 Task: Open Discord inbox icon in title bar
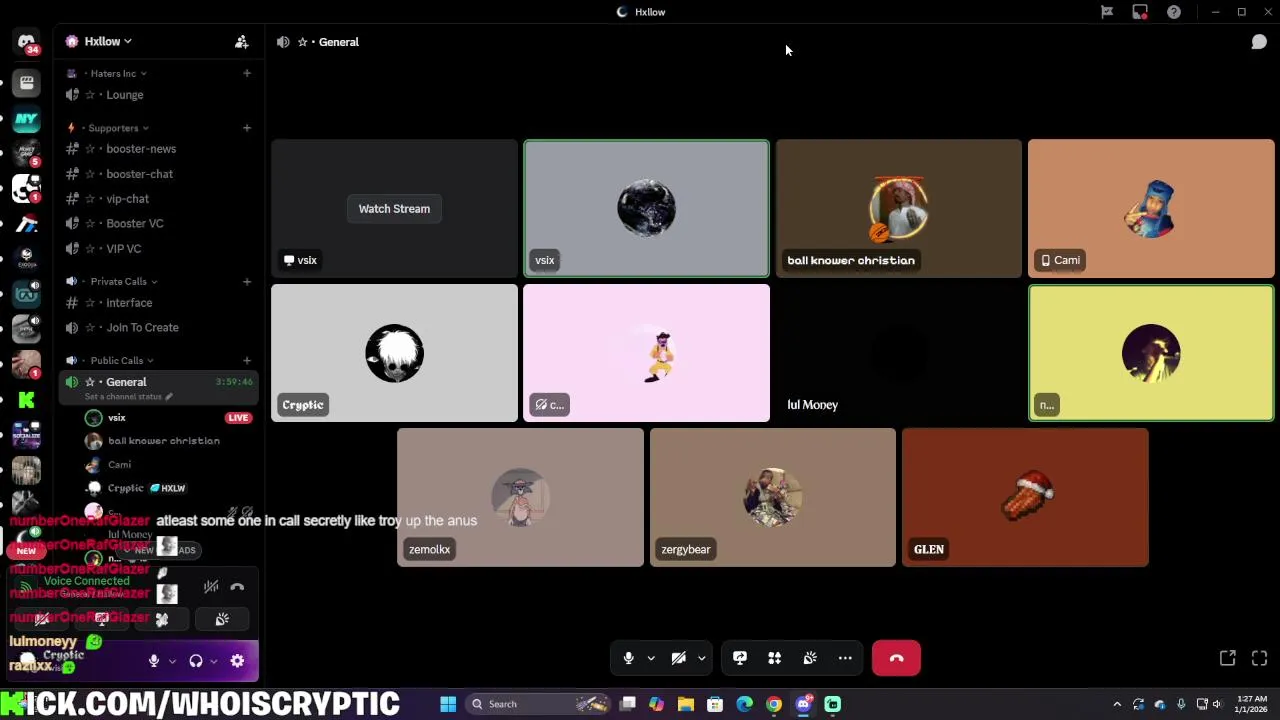point(1140,12)
